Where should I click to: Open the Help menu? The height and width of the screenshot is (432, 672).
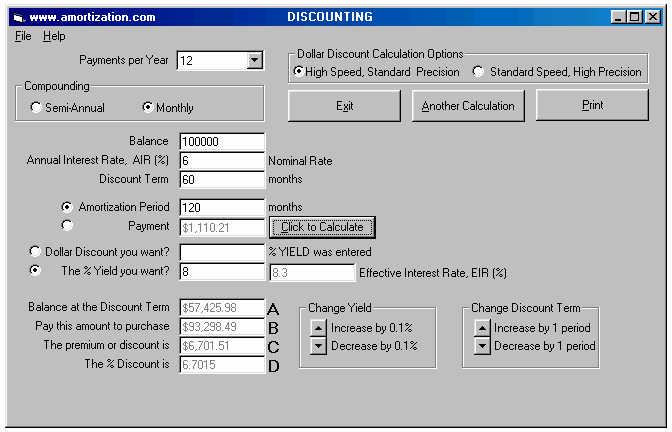click(x=54, y=36)
